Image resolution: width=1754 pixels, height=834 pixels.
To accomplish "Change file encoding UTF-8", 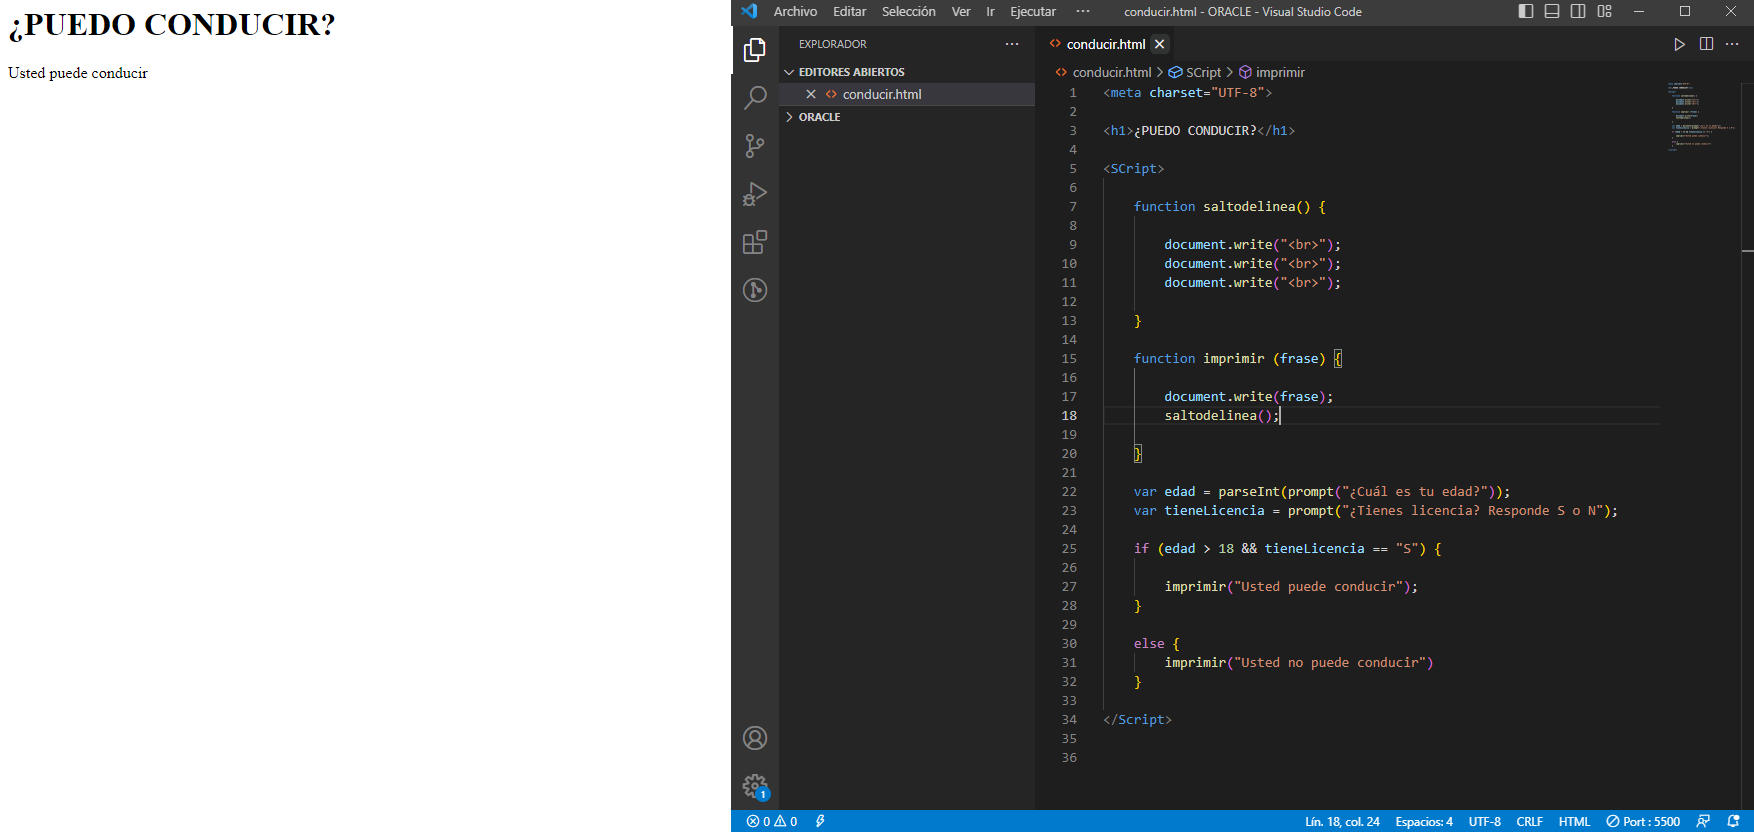I will pos(1484,822).
